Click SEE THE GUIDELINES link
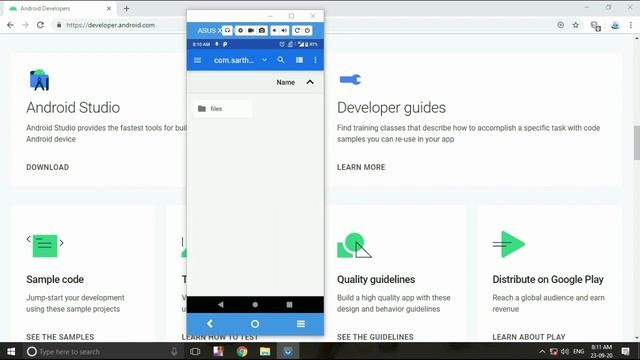 coord(375,337)
